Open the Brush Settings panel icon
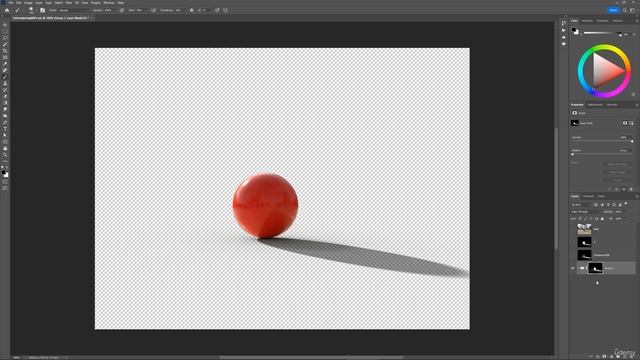 (42, 10)
